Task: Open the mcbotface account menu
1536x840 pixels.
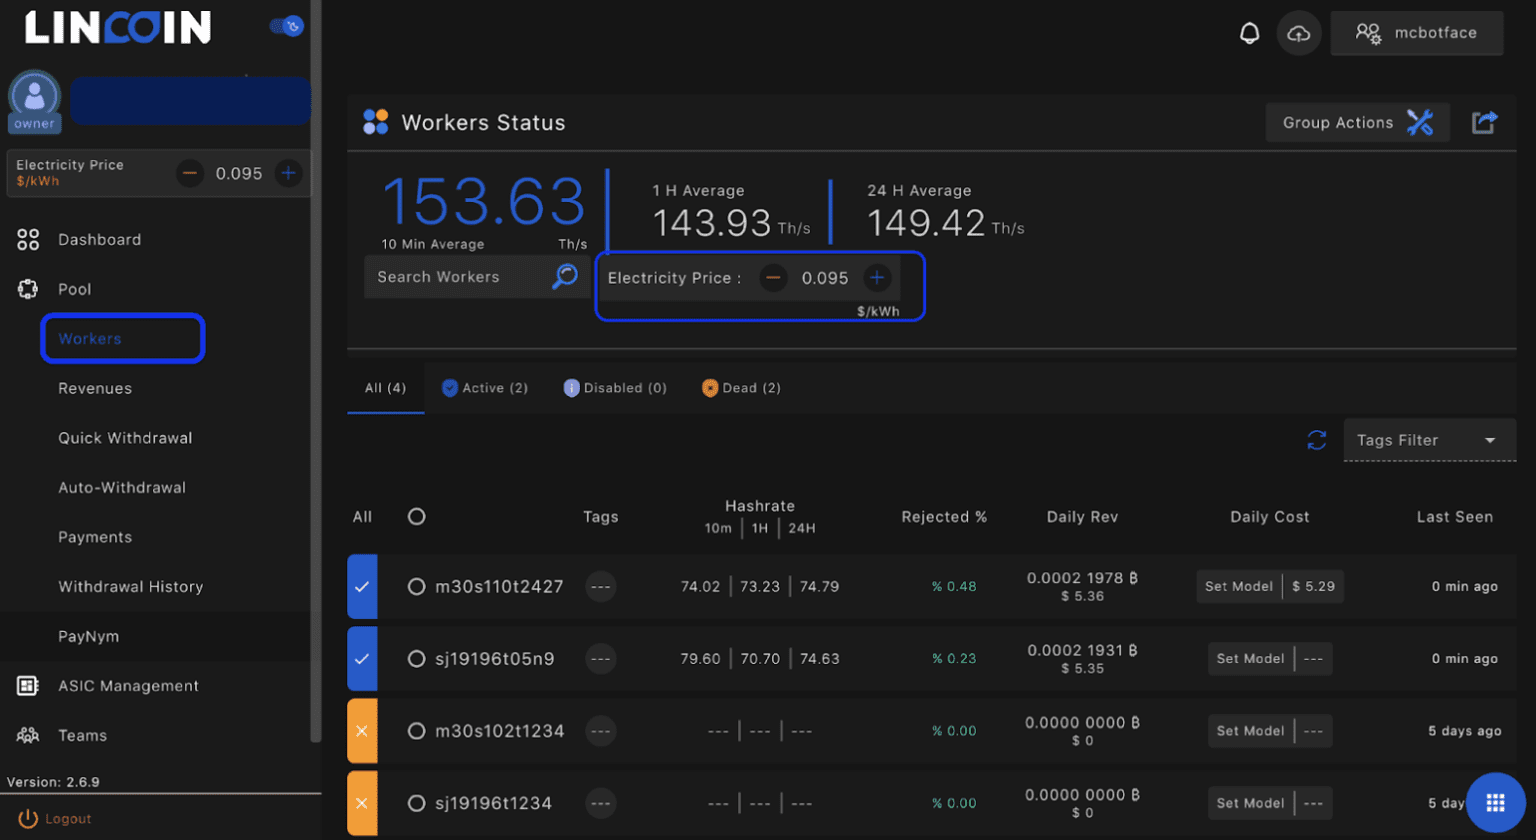Action: pyautogui.click(x=1416, y=32)
